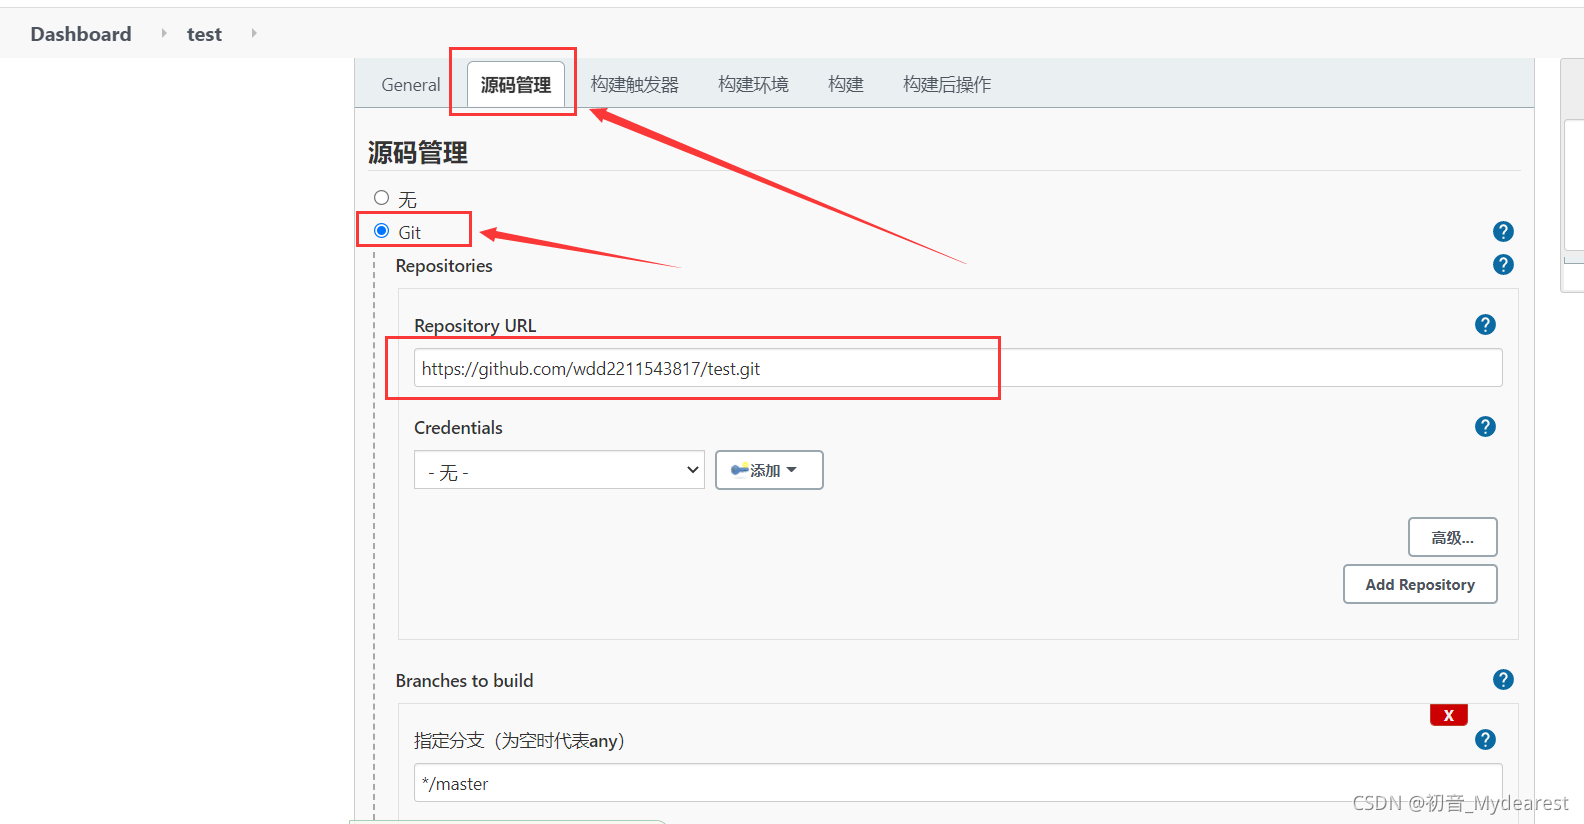
Task: Click the 指定分支 (为空时代表any) label
Action: (x=519, y=741)
